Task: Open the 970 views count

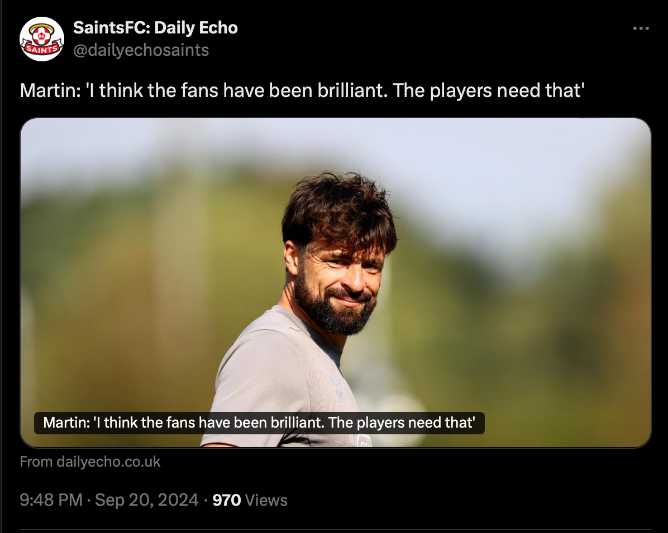Action: [227, 500]
